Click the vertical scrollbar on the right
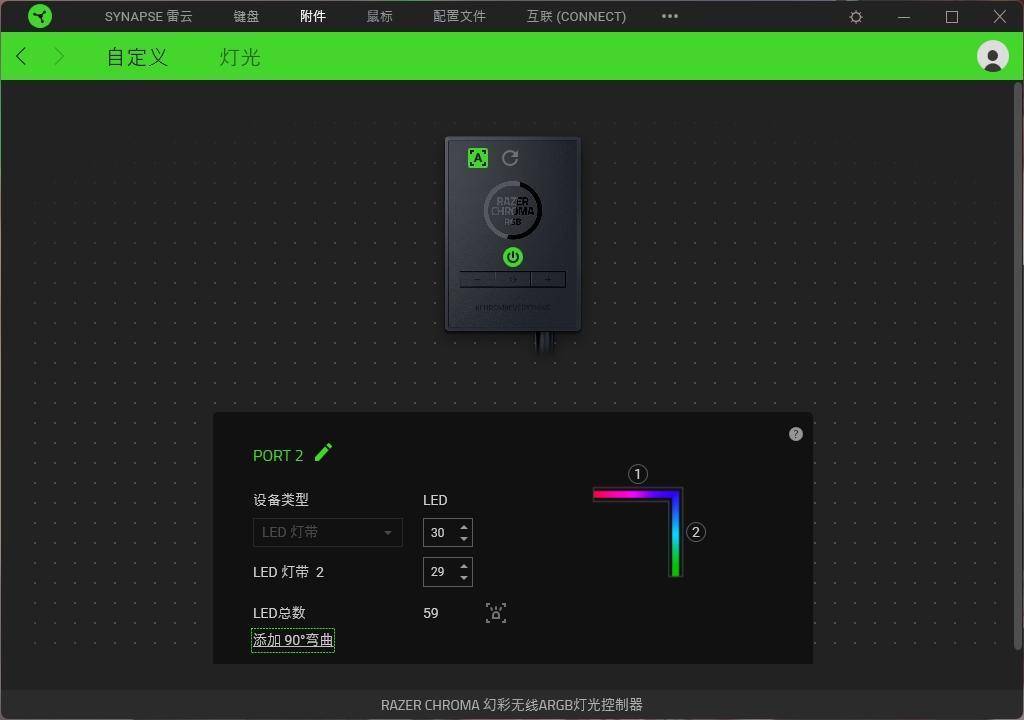 click(1017, 366)
